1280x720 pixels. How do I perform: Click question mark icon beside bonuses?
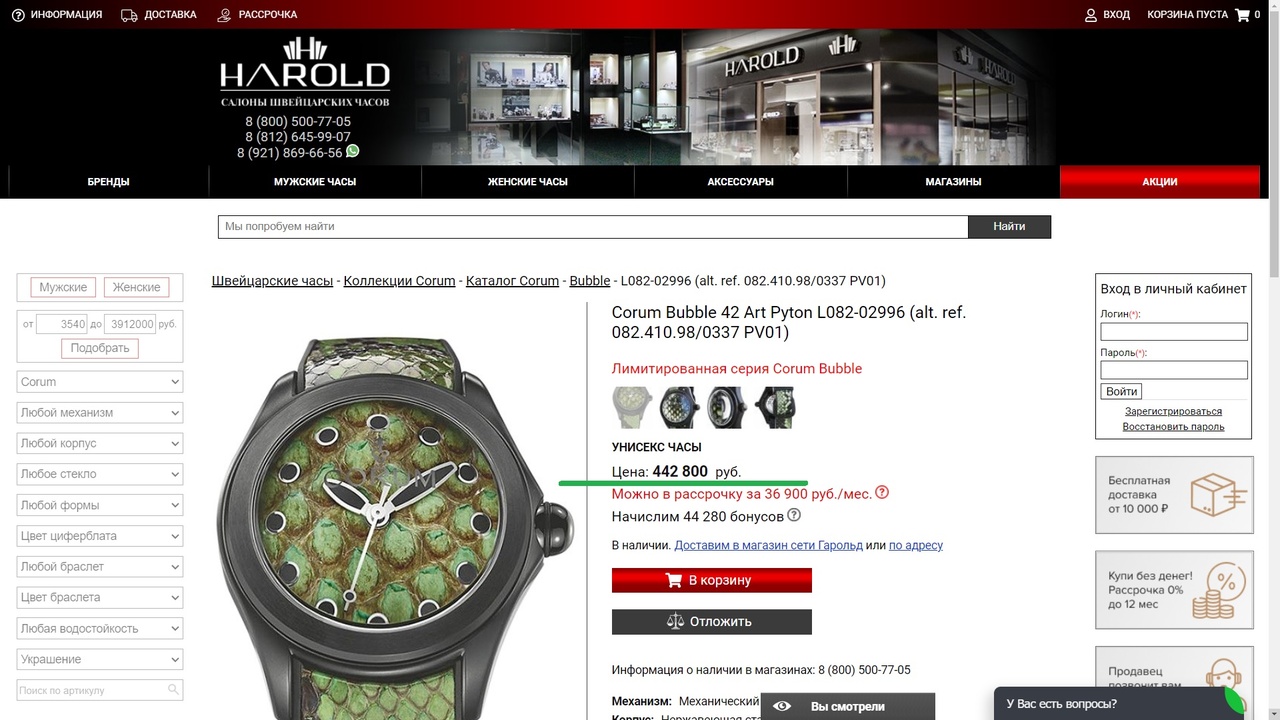pyautogui.click(x=794, y=516)
